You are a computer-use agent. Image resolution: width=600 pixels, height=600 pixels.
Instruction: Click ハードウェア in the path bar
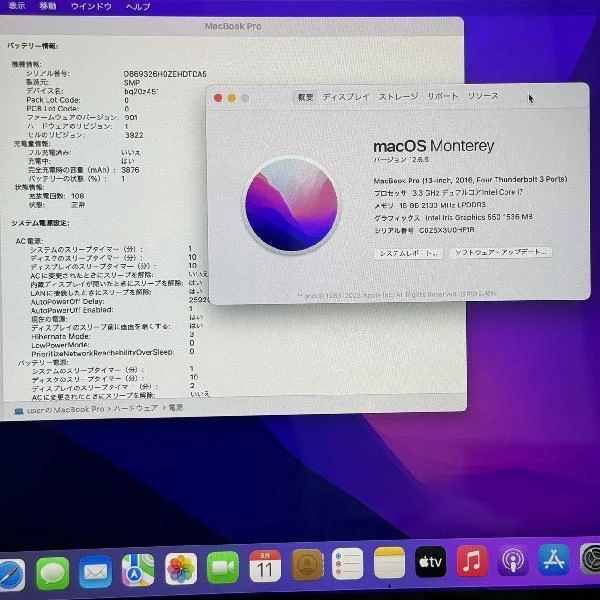point(135,408)
